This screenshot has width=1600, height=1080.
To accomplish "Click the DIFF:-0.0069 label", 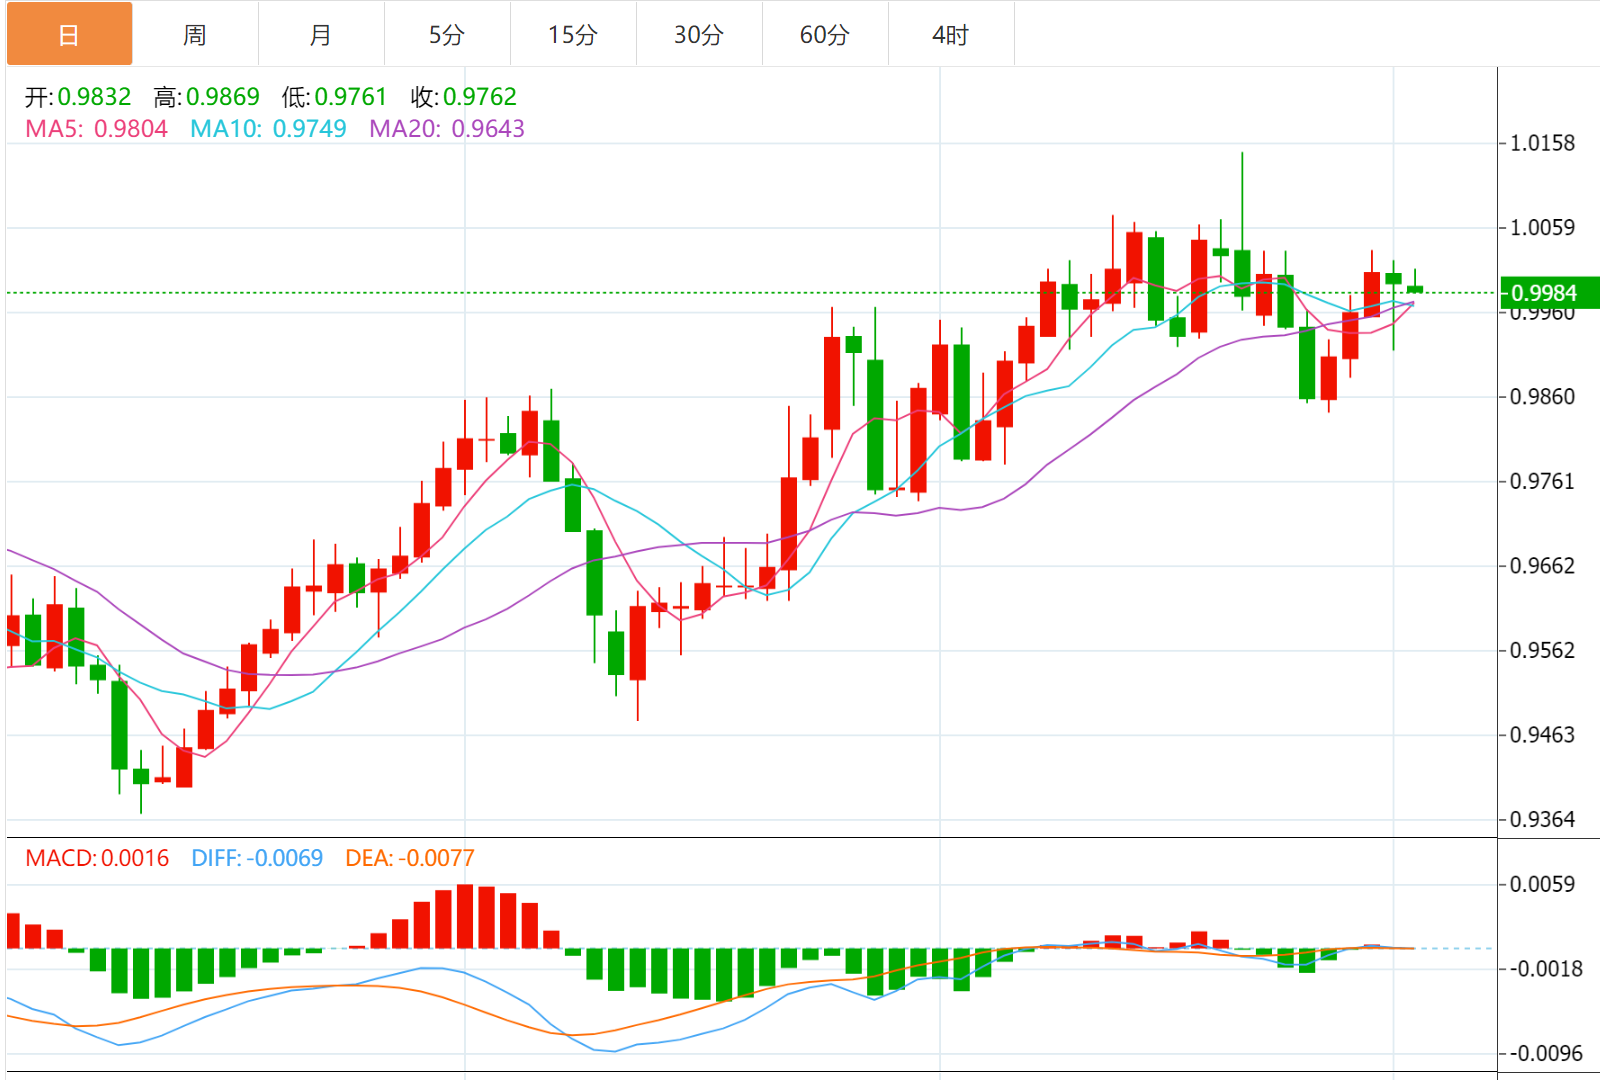I will [x=257, y=858].
